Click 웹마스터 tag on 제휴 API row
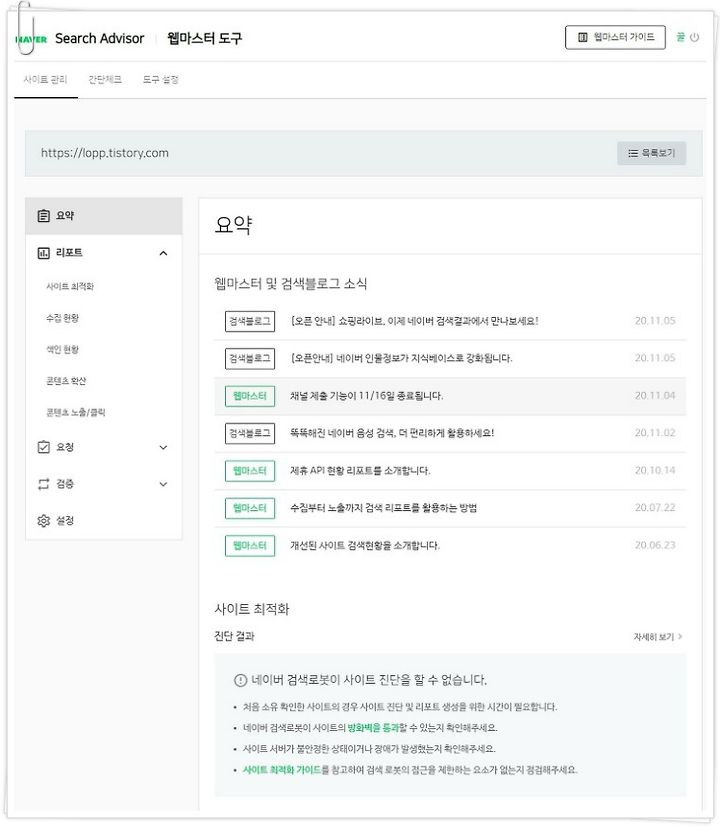This screenshot has height=828, width=720. [250, 471]
